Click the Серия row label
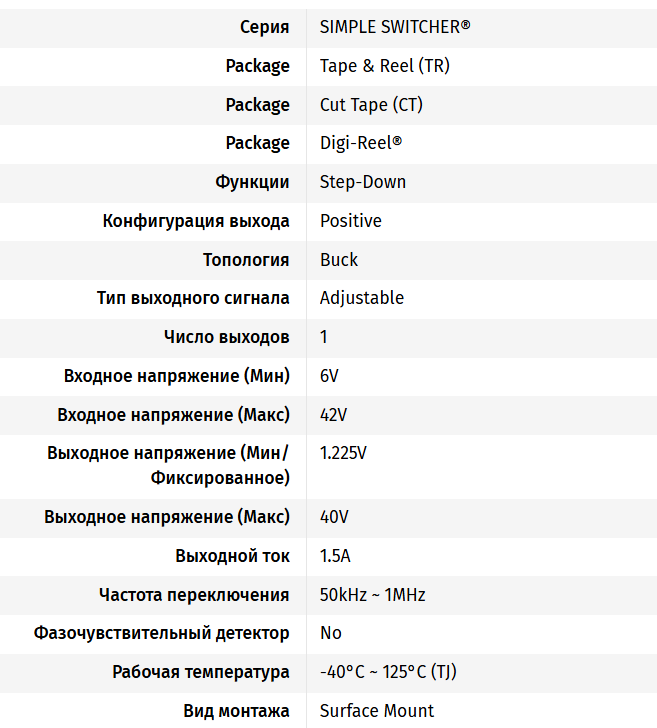 tap(265, 27)
